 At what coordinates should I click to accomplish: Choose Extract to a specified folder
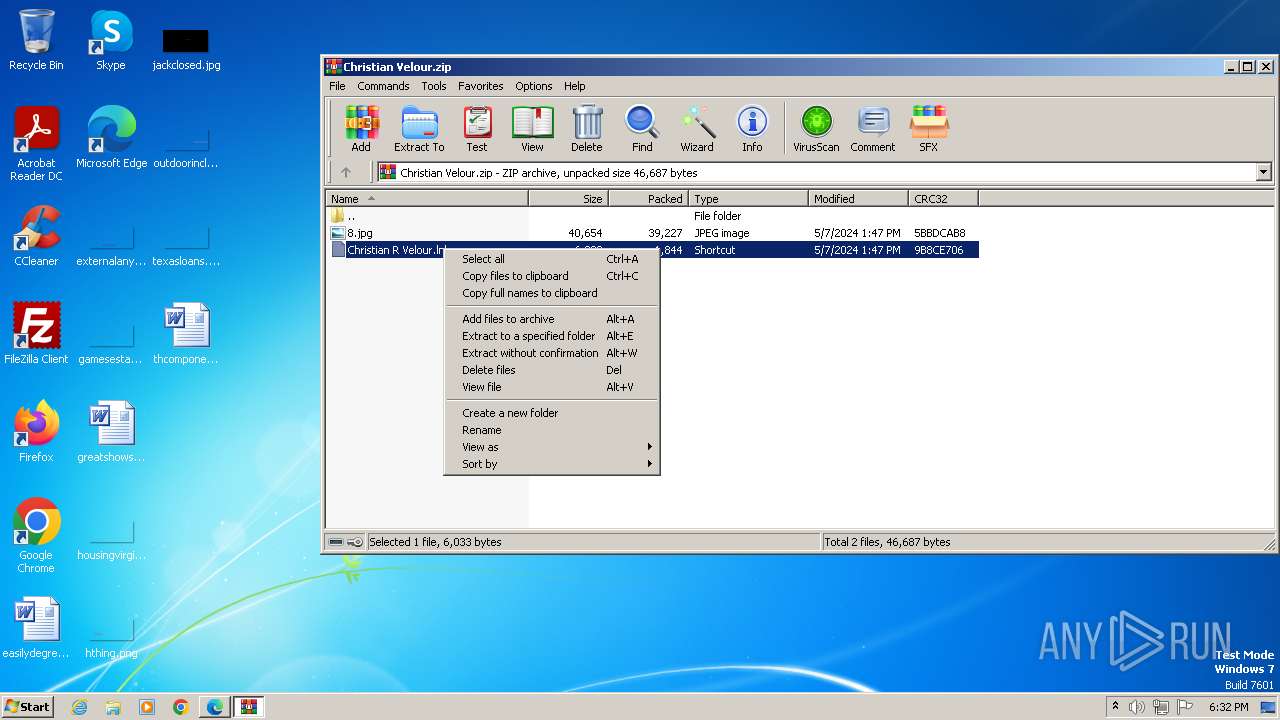(552, 336)
